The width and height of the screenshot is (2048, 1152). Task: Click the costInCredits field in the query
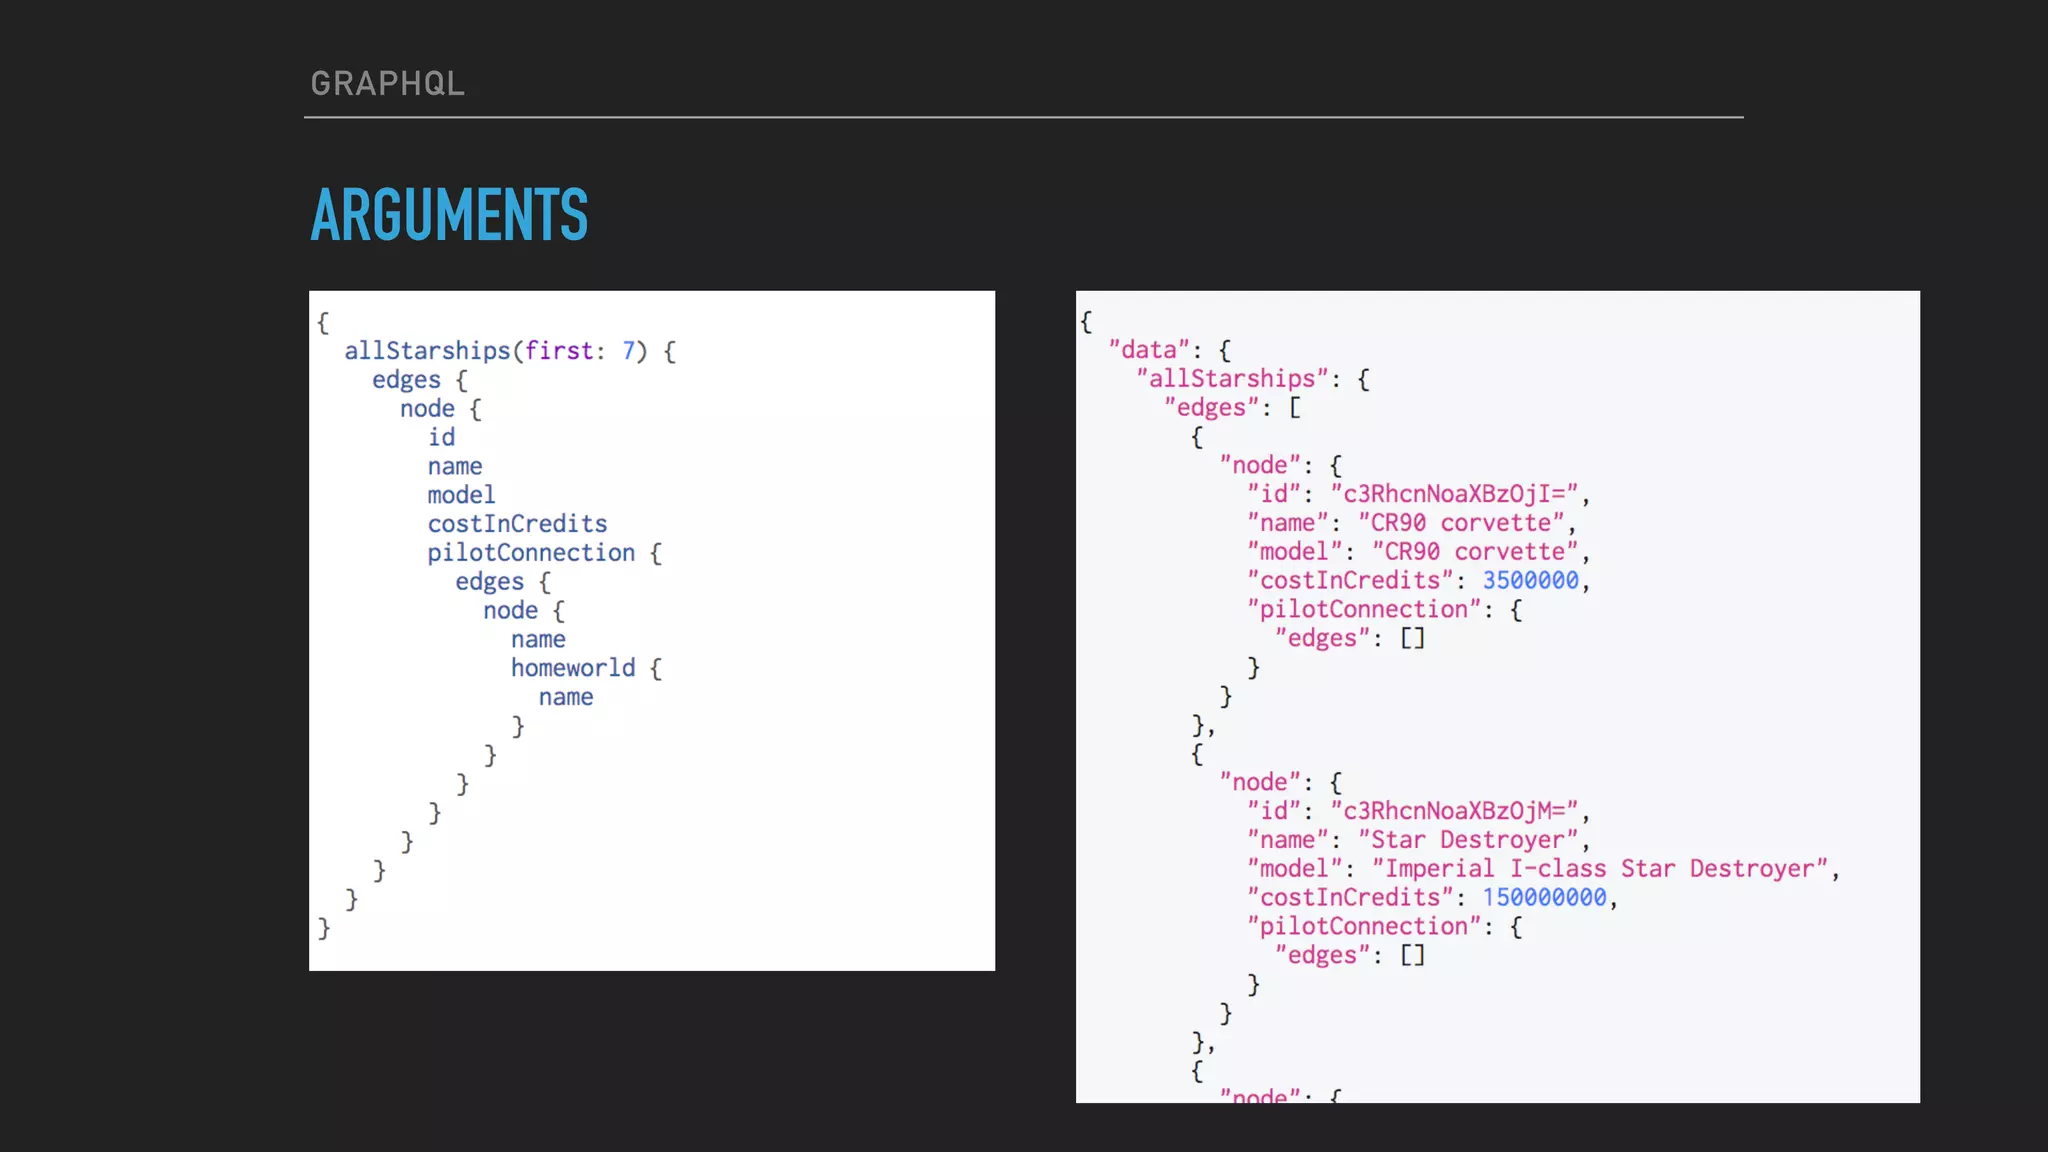517,524
